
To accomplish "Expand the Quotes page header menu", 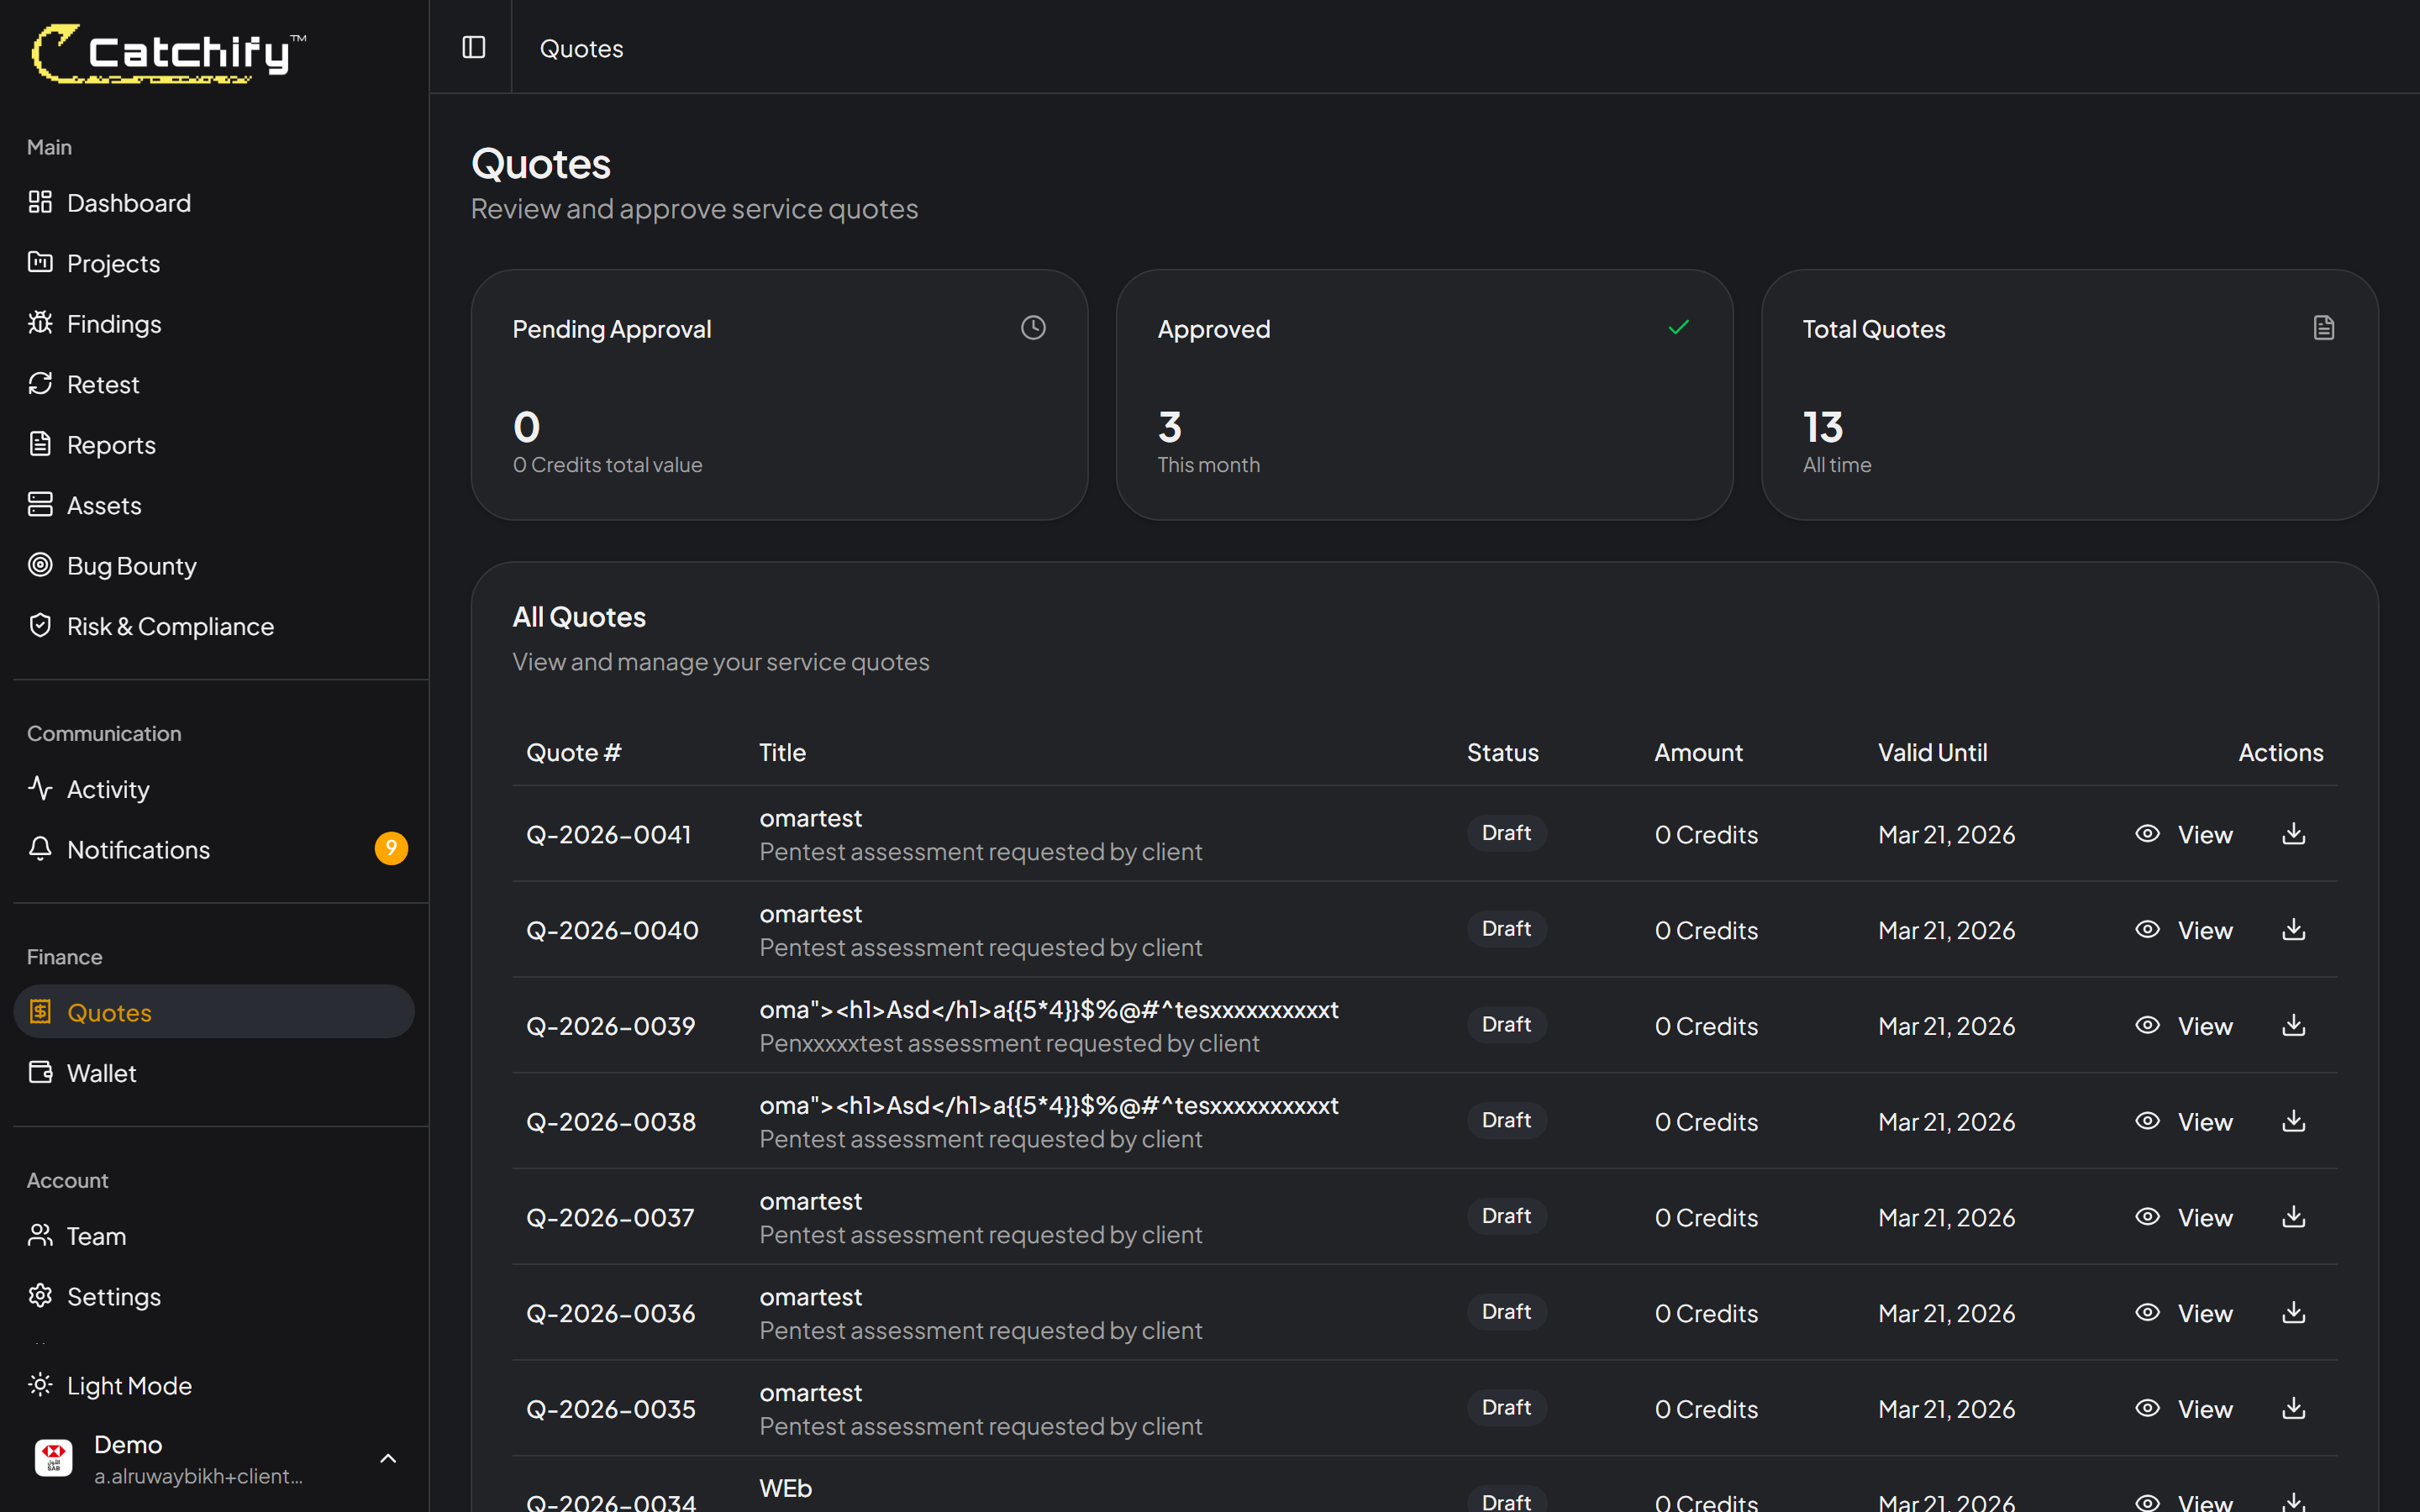I will [581, 47].
